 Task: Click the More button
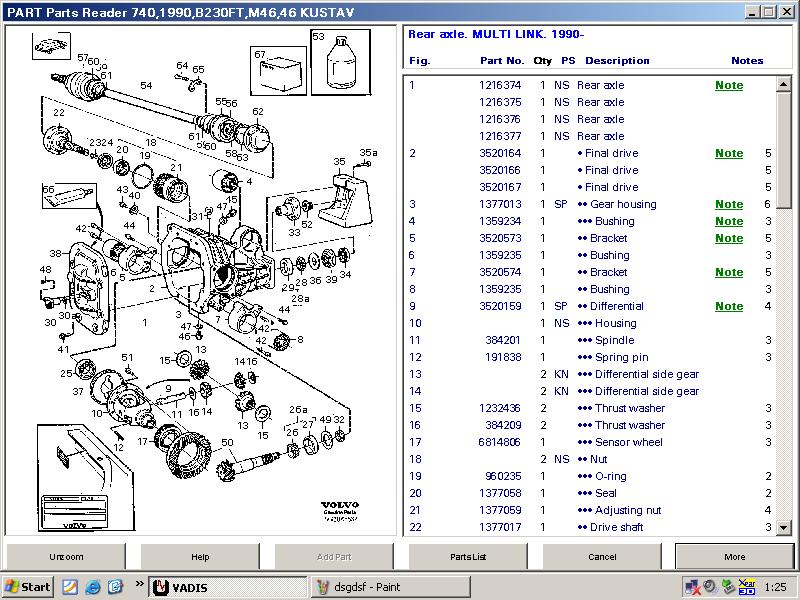coord(734,556)
